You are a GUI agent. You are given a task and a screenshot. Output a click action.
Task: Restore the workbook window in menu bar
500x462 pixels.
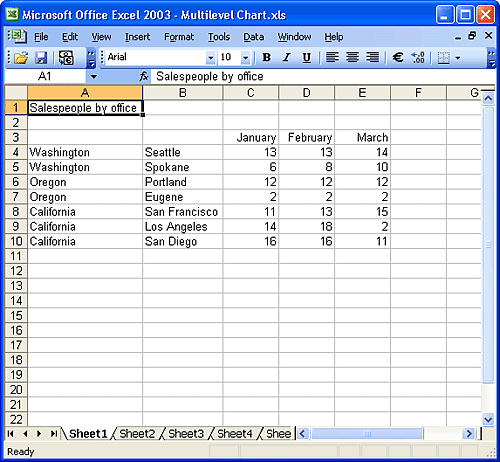[x=472, y=36]
